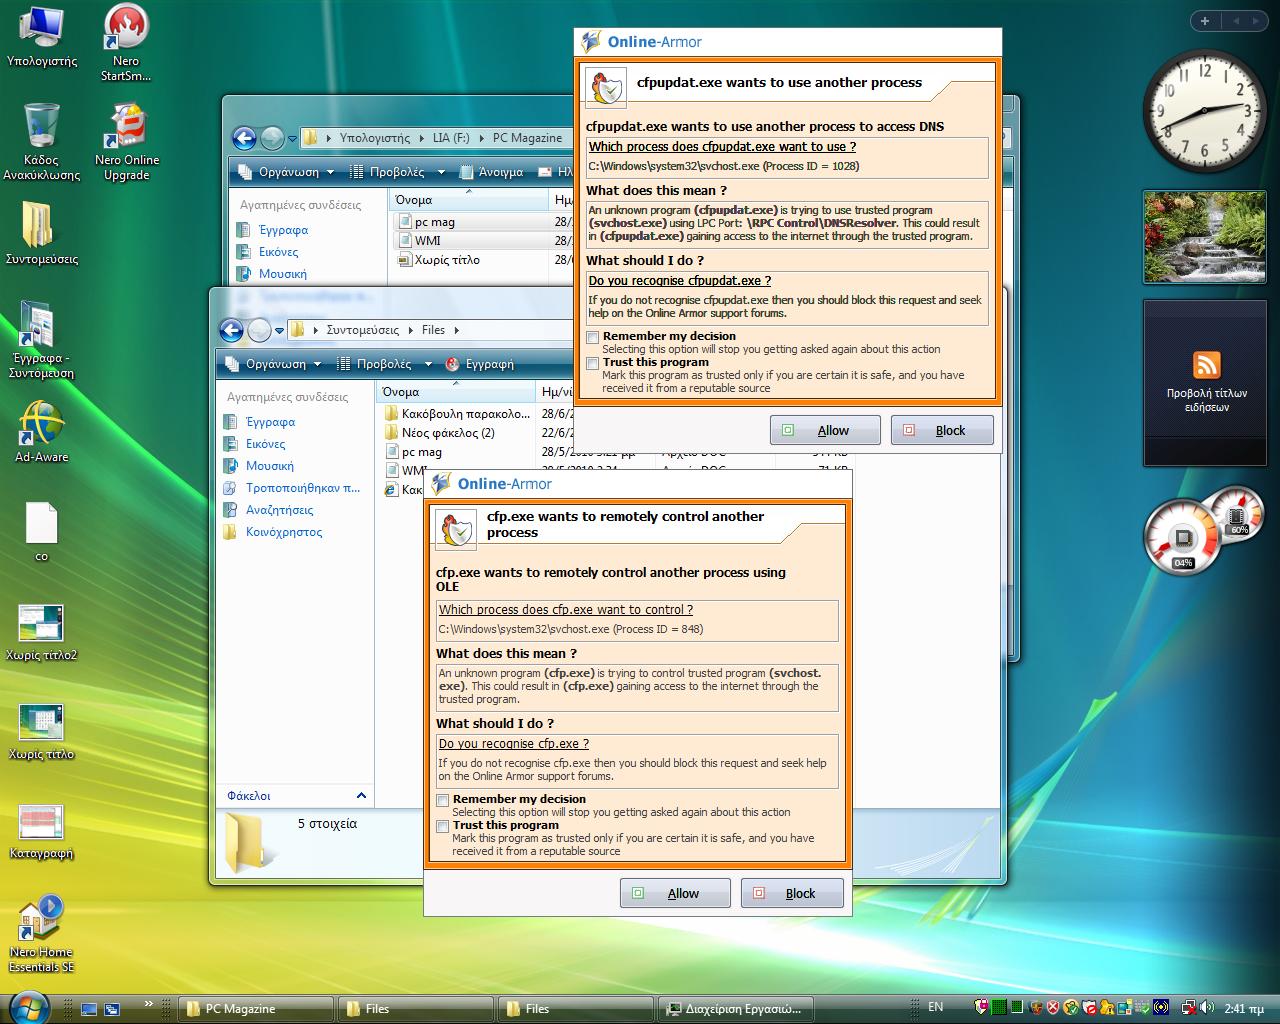Viewport: 1280px width, 1024px height.
Task: Click the Switch Between Windows quick launch icon
Action: coord(112,1009)
